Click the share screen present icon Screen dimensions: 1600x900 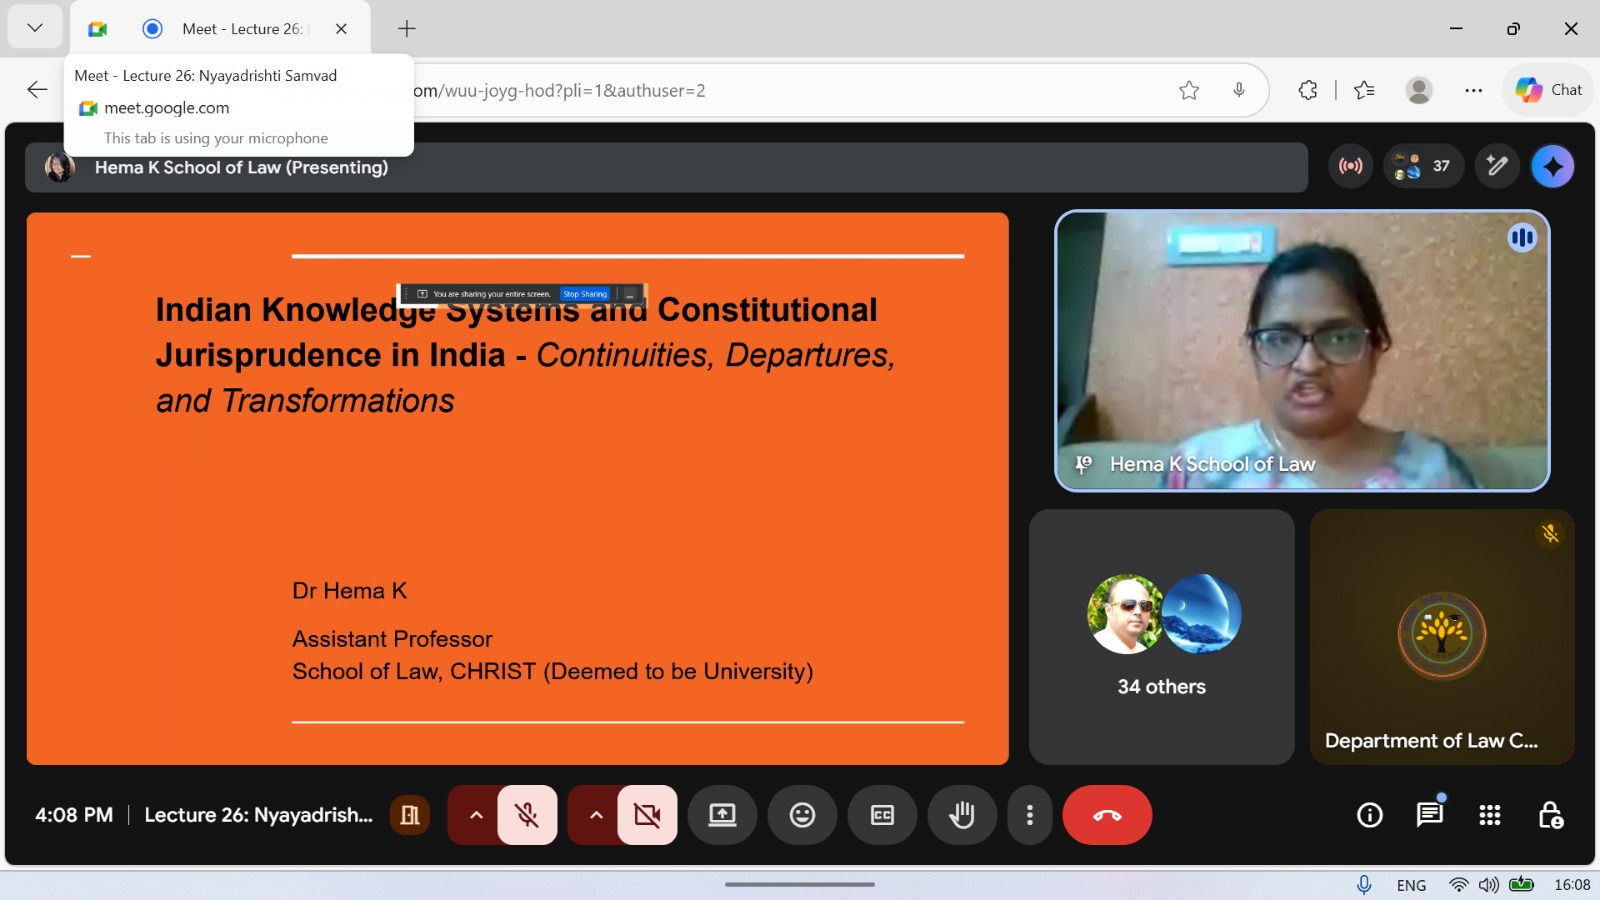pos(722,815)
